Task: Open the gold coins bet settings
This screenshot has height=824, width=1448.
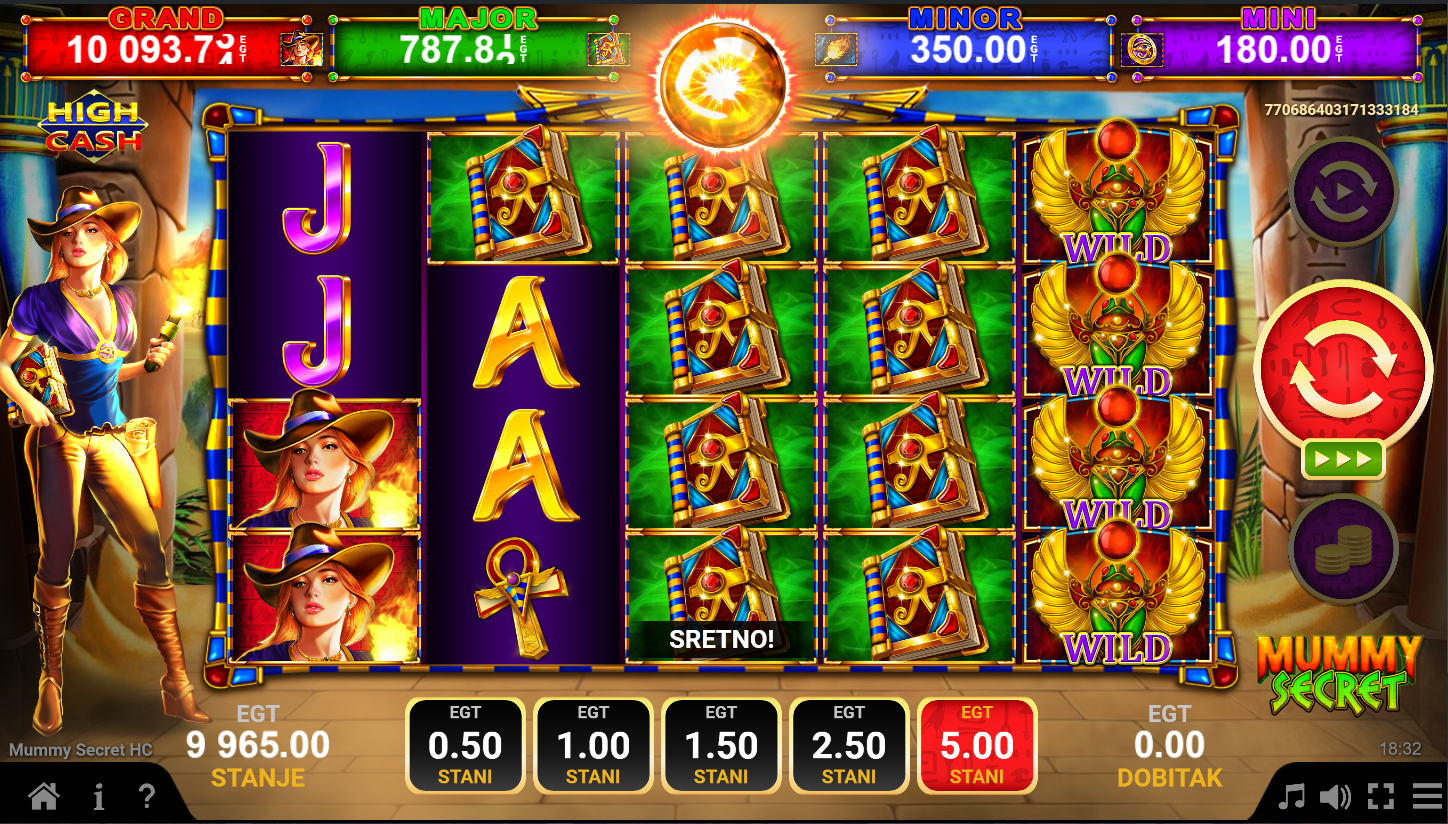Action: pos(1342,548)
